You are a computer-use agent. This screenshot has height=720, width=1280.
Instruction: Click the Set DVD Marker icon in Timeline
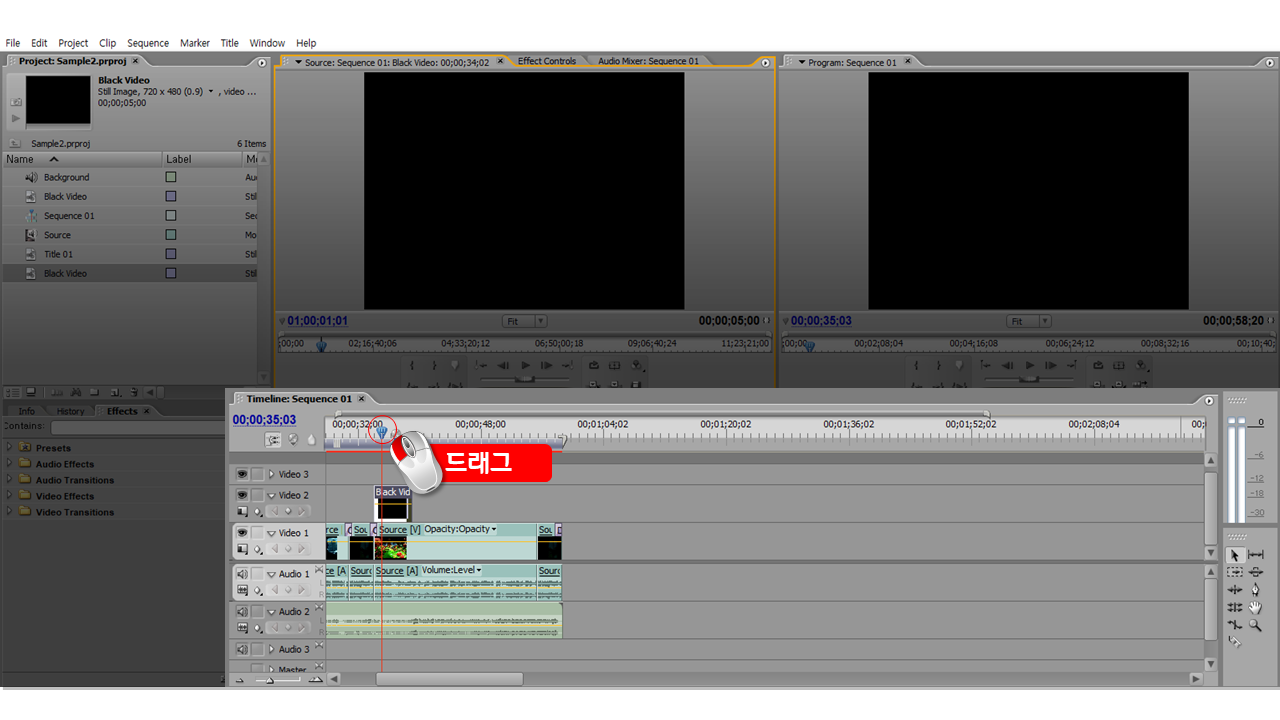coord(294,440)
